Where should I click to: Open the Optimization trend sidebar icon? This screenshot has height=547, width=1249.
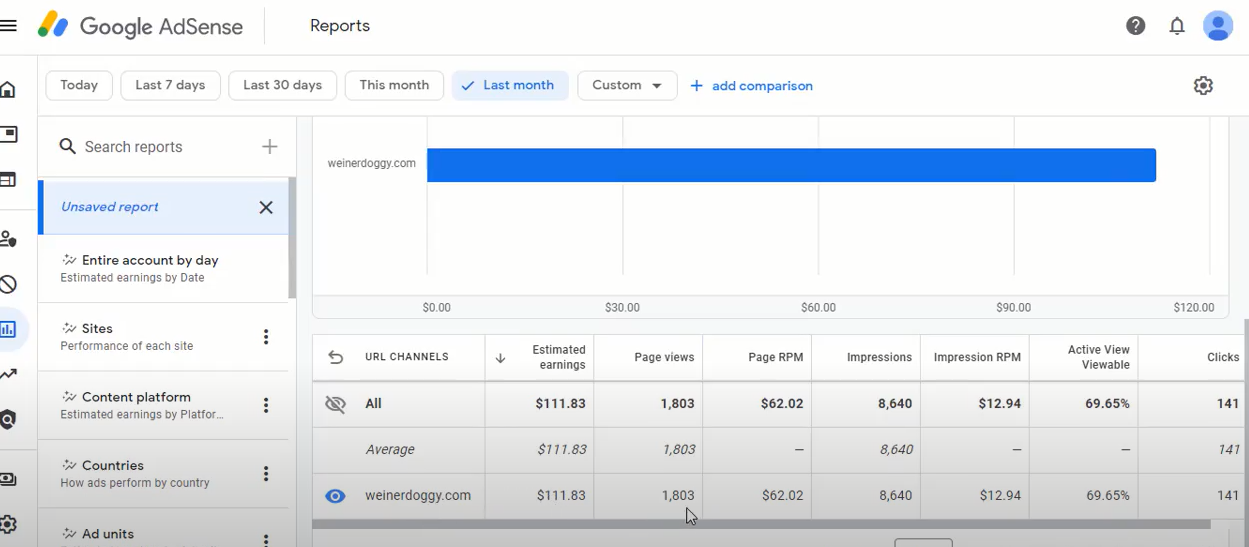pyautogui.click(x=8, y=375)
